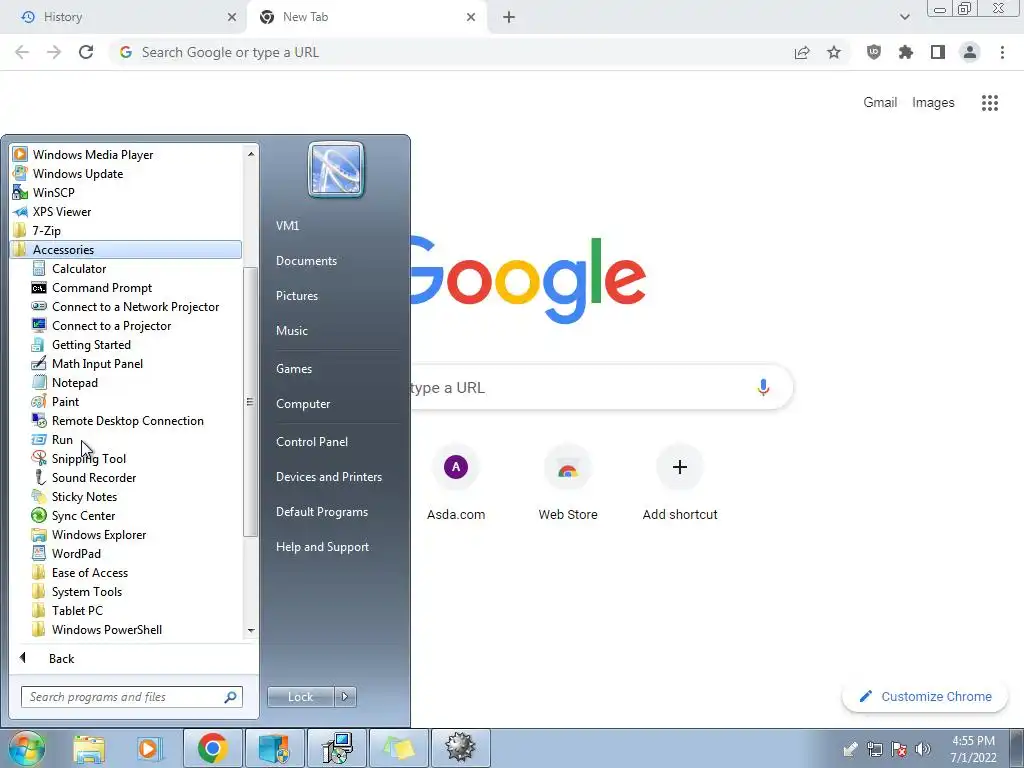Expand Tablet PC folder
Viewport: 1024px width, 768px height.
(x=77, y=611)
